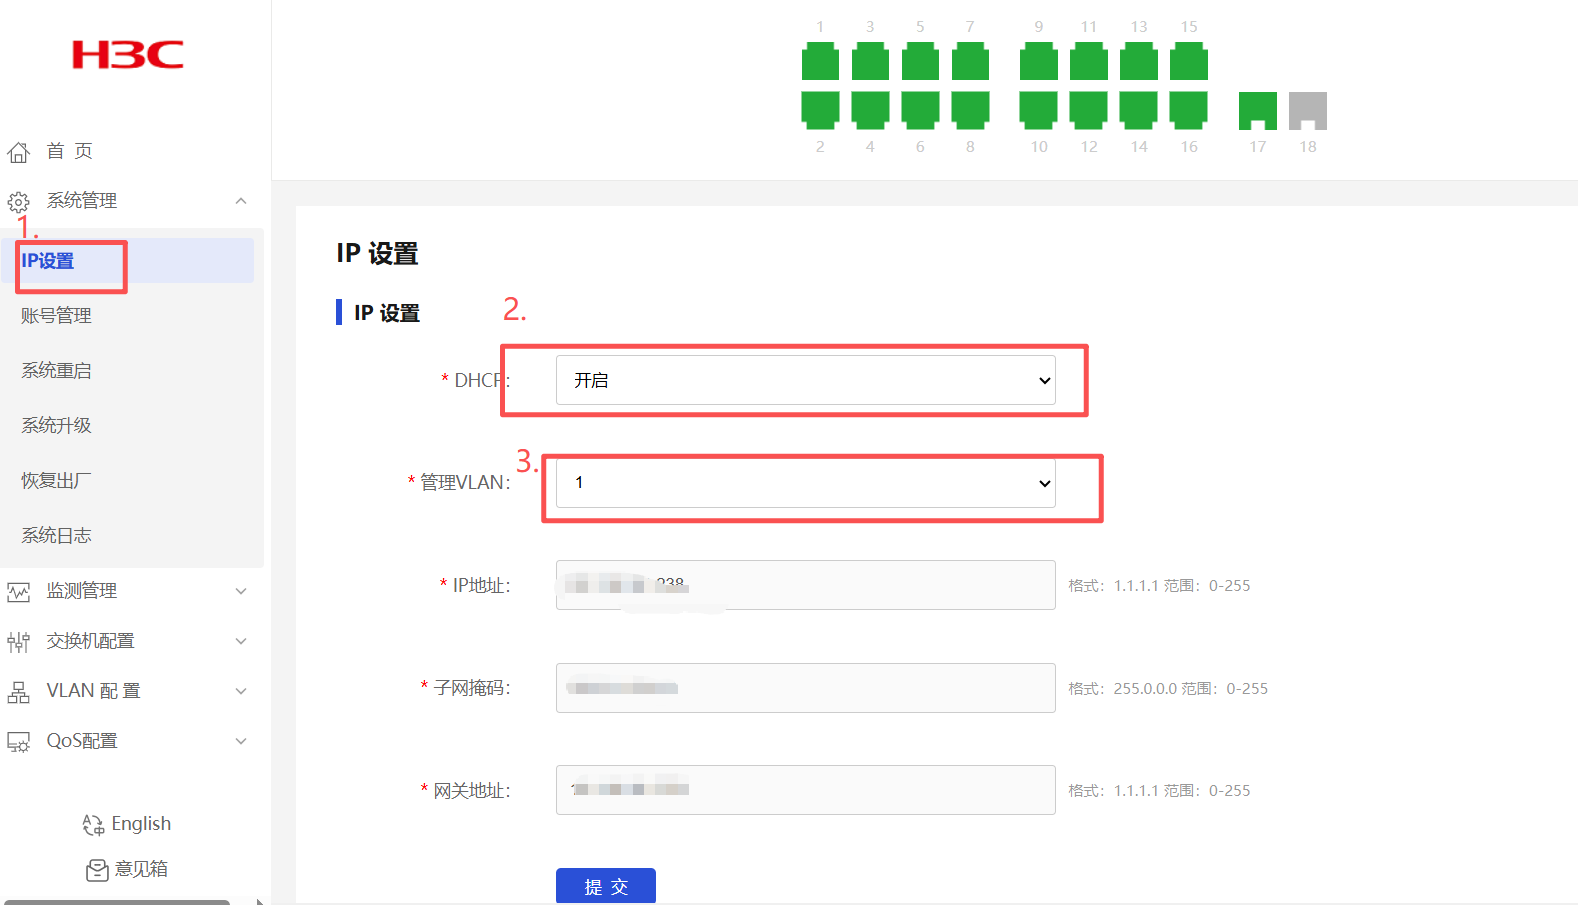Select port 1 on switch panel
1578x905 pixels.
(x=820, y=62)
